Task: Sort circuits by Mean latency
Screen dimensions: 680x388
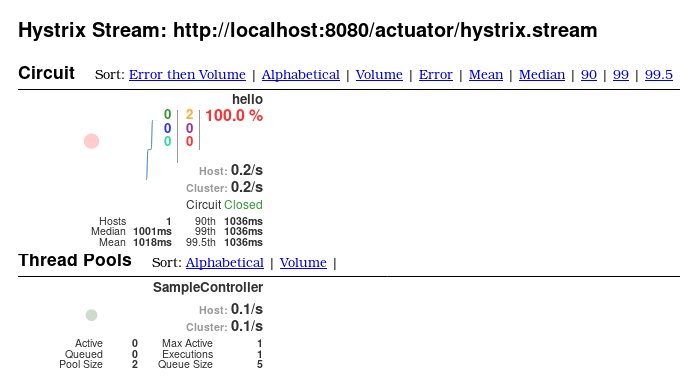Action: (x=486, y=75)
